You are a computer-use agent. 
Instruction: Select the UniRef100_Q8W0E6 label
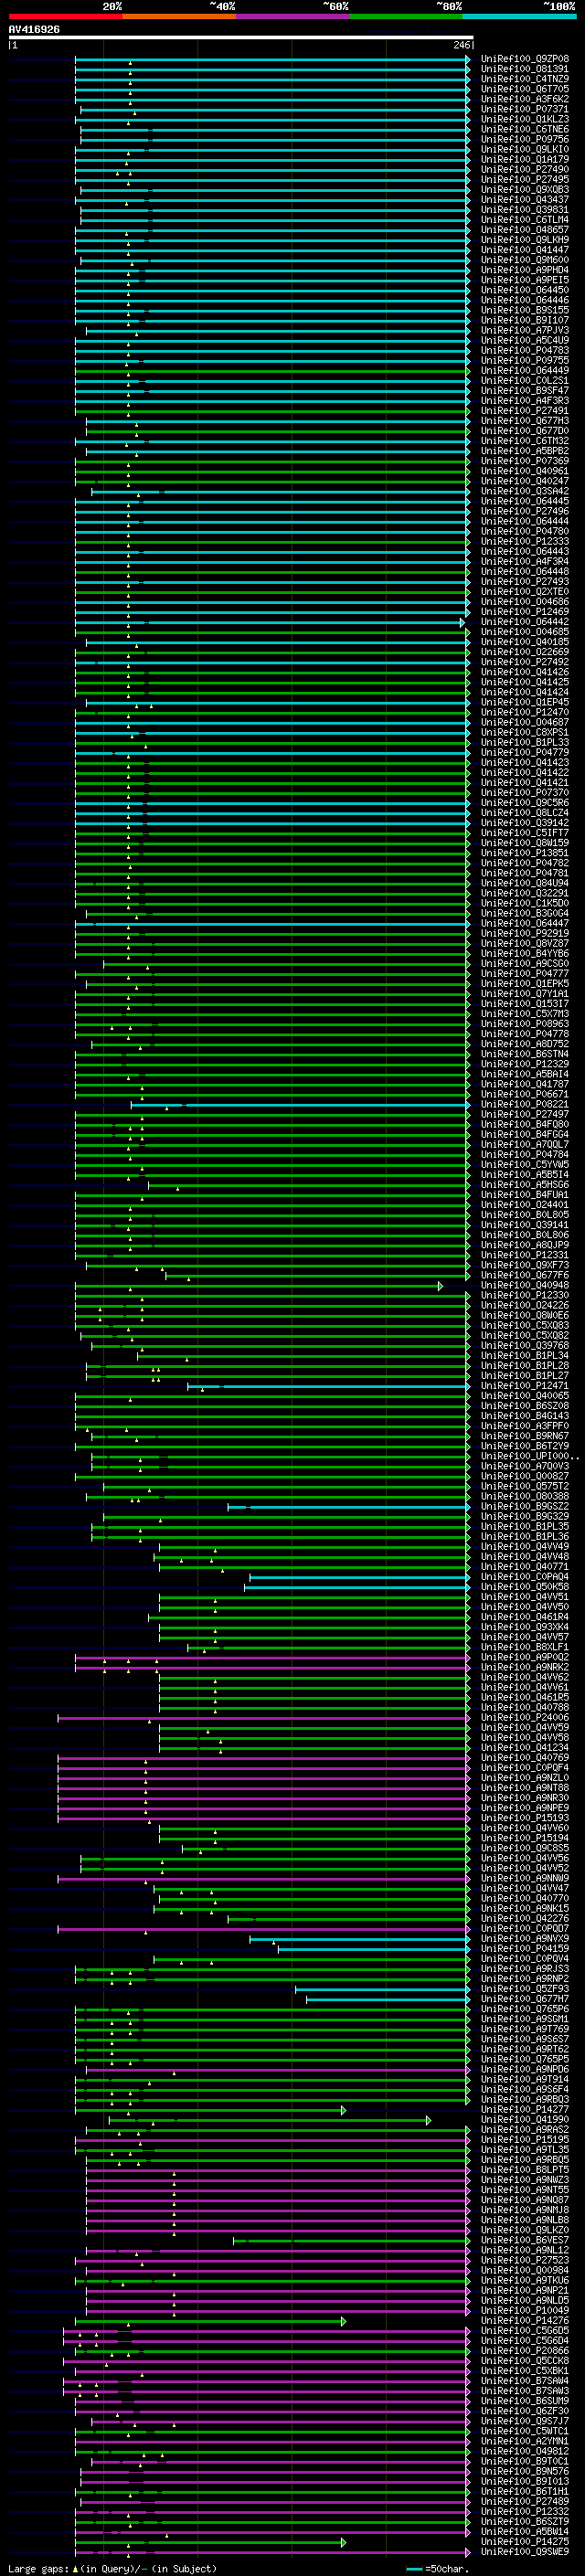(525, 1315)
